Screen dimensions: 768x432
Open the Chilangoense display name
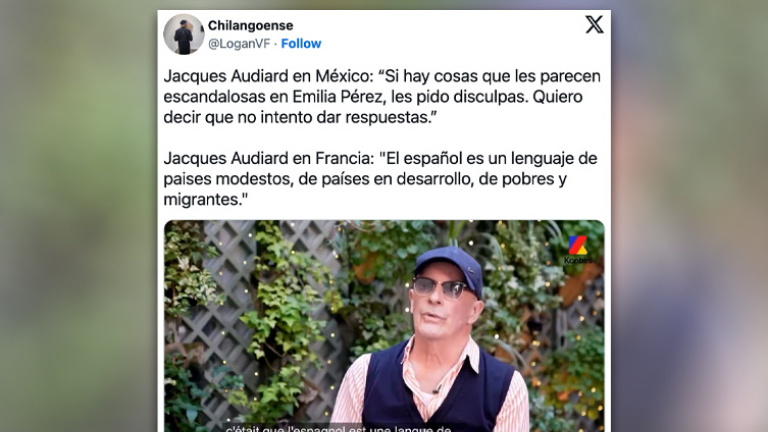pos(250,25)
